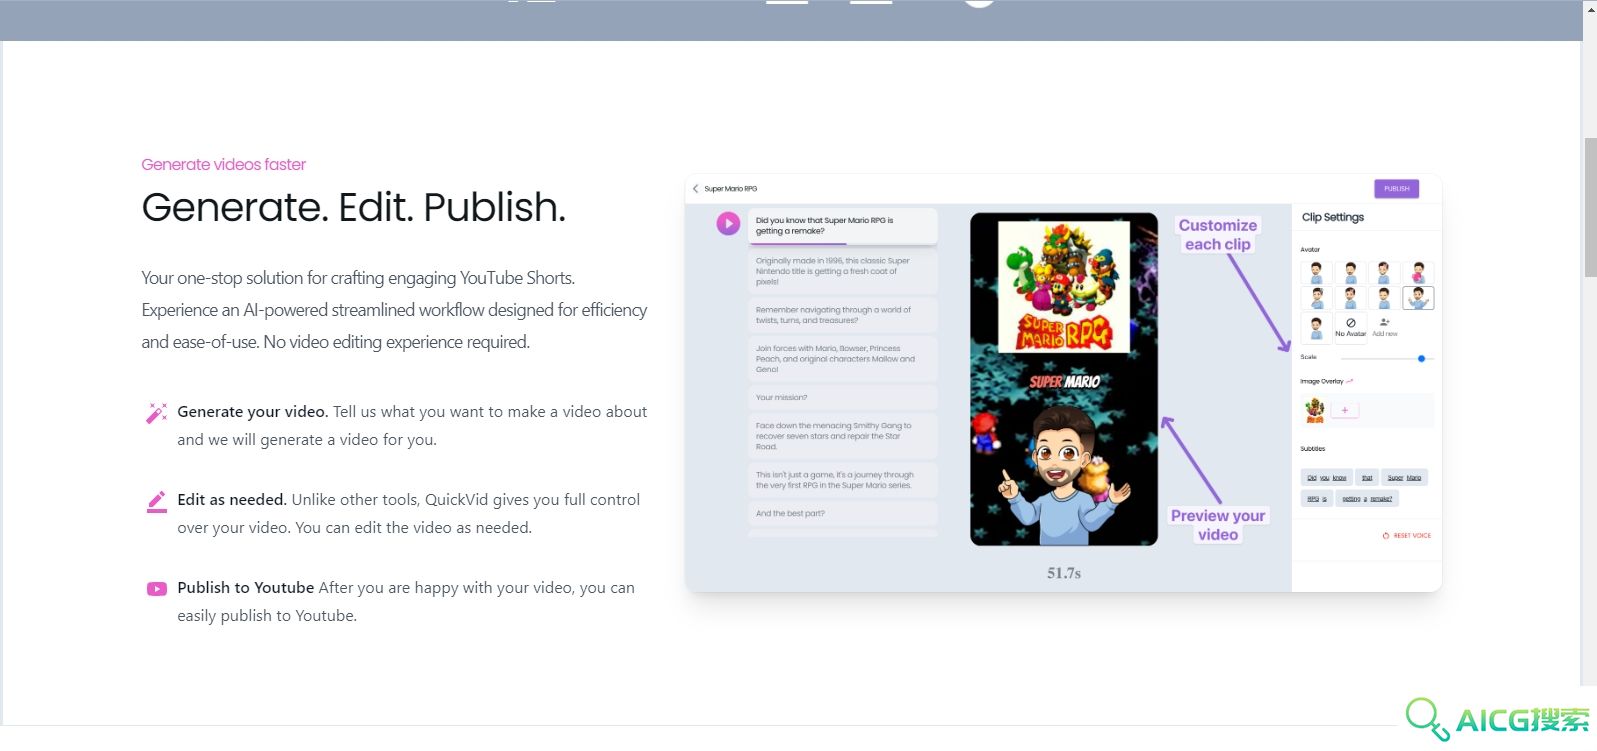Click the page vertical scrollbar thumb
The image size is (1597, 751).
[x=1590, y=207]
